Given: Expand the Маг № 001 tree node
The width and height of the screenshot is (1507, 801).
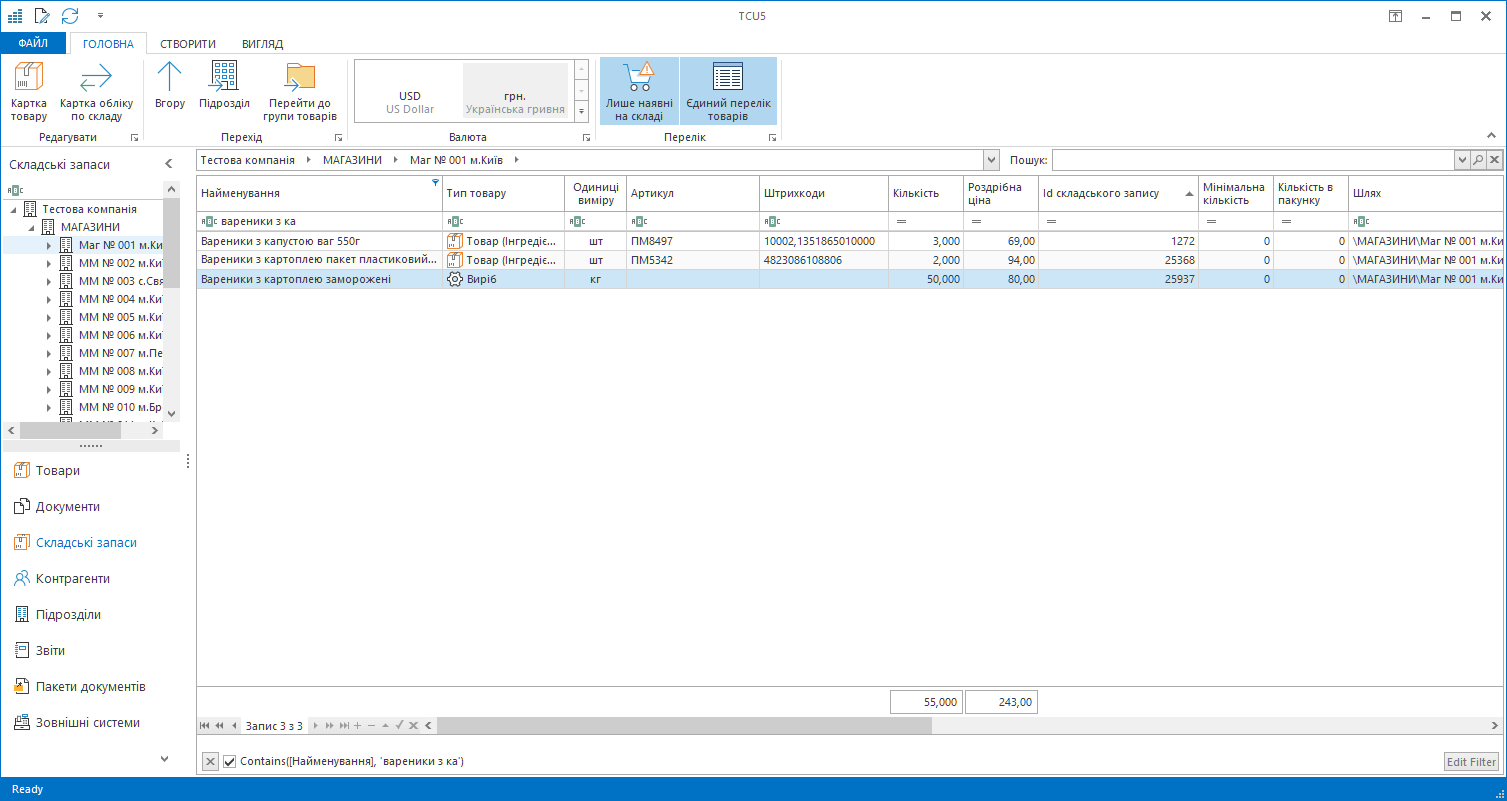Looking at the screenshot, I should pyautogui.click(x=49, y=245).
